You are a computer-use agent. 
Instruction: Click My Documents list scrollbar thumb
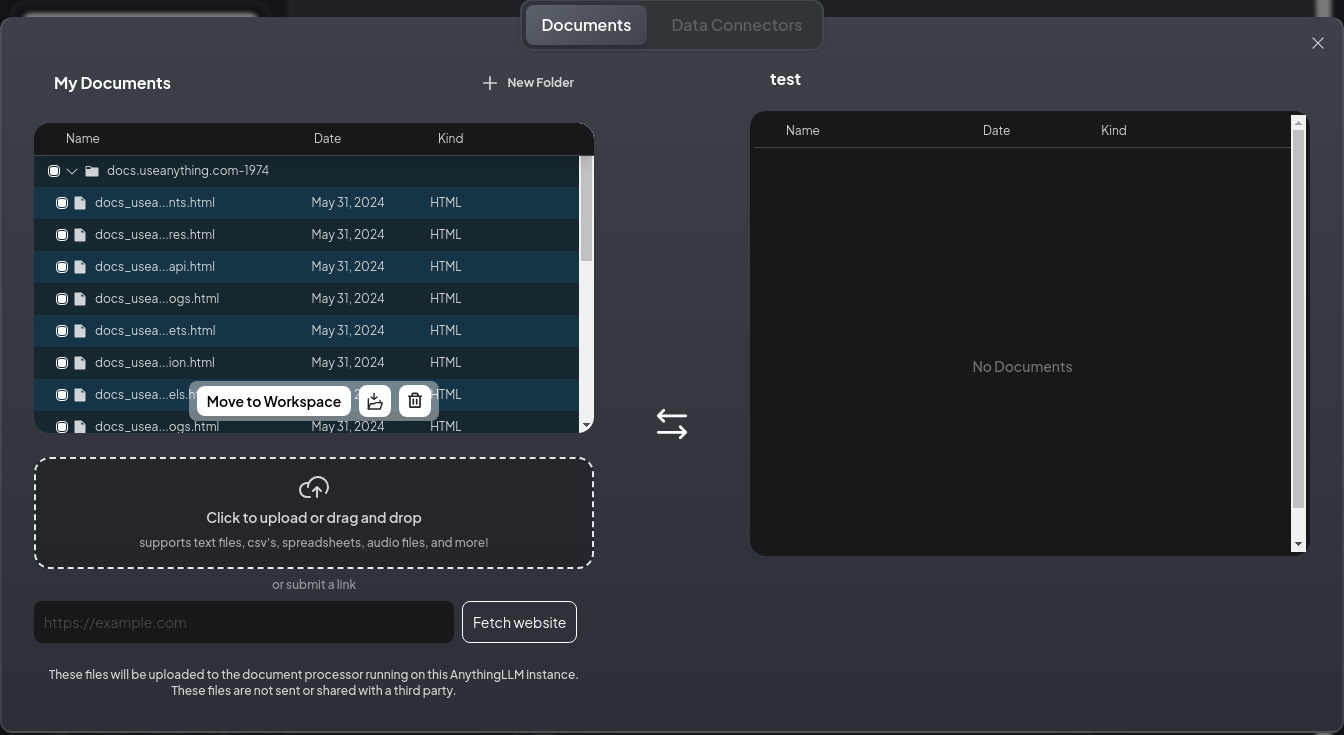pyautogui.click(x=587, y=209)
